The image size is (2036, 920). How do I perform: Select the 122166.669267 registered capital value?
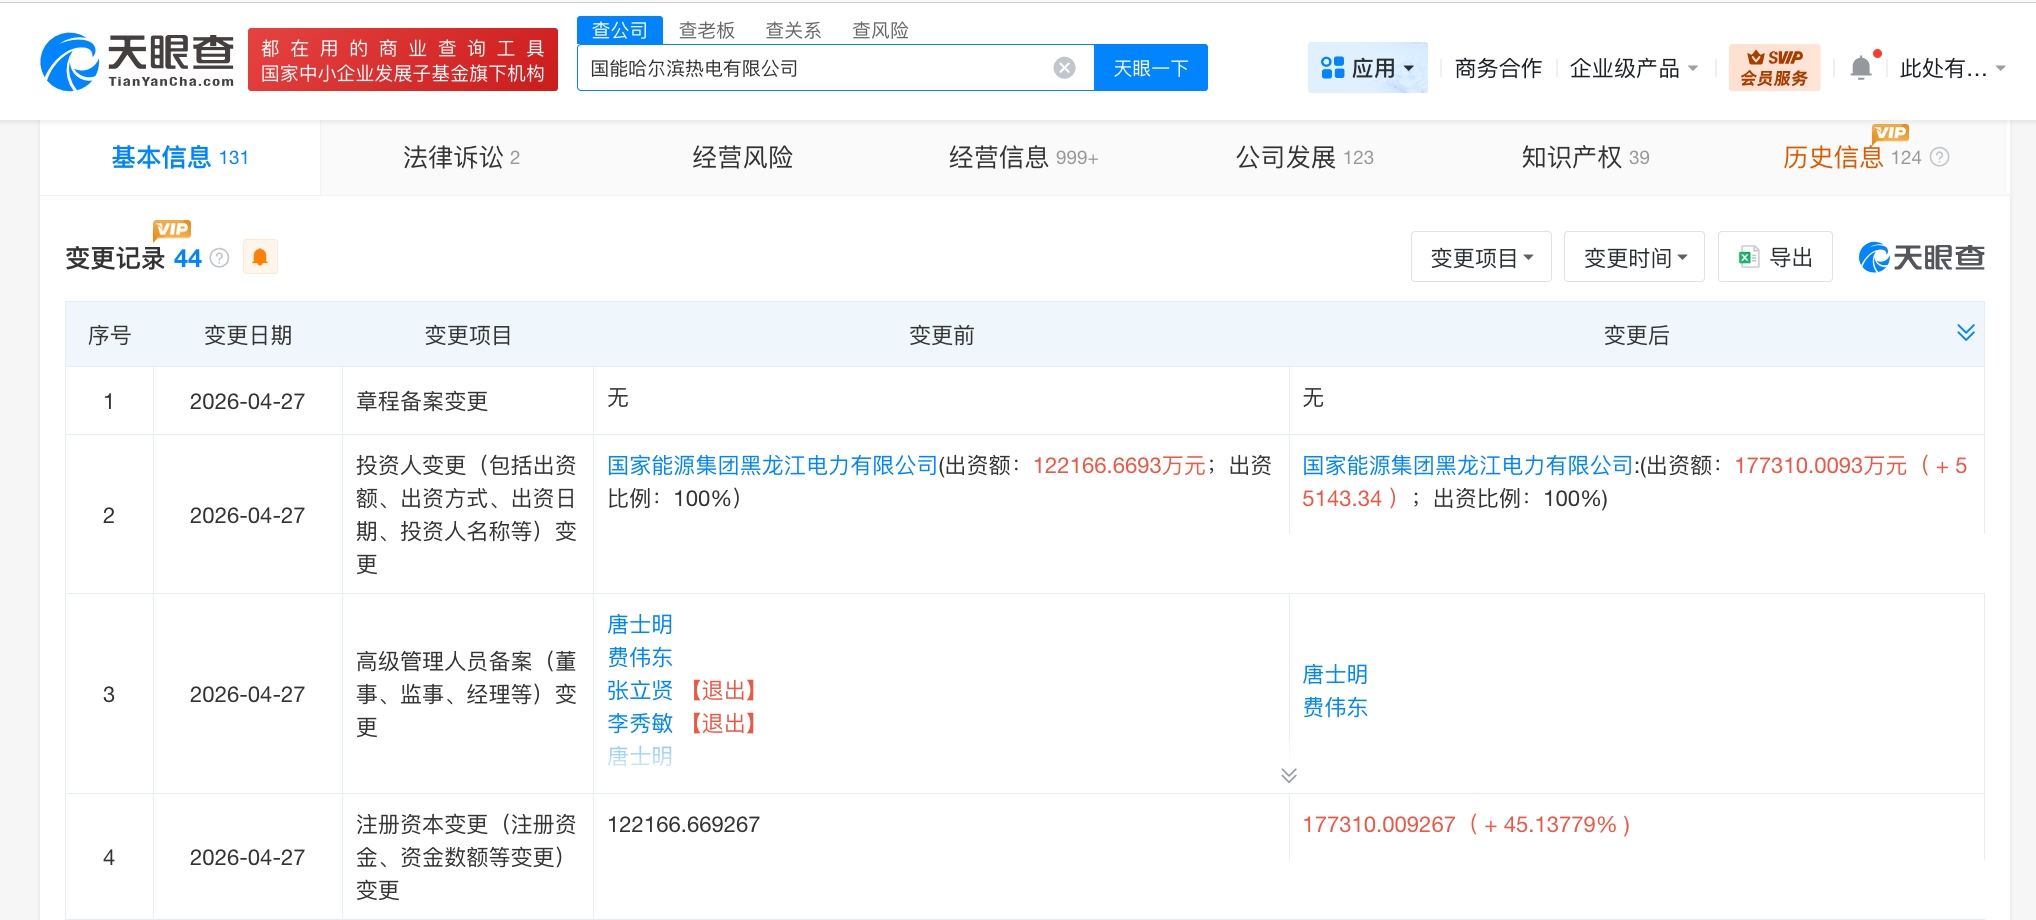click(x=684, y=824)
